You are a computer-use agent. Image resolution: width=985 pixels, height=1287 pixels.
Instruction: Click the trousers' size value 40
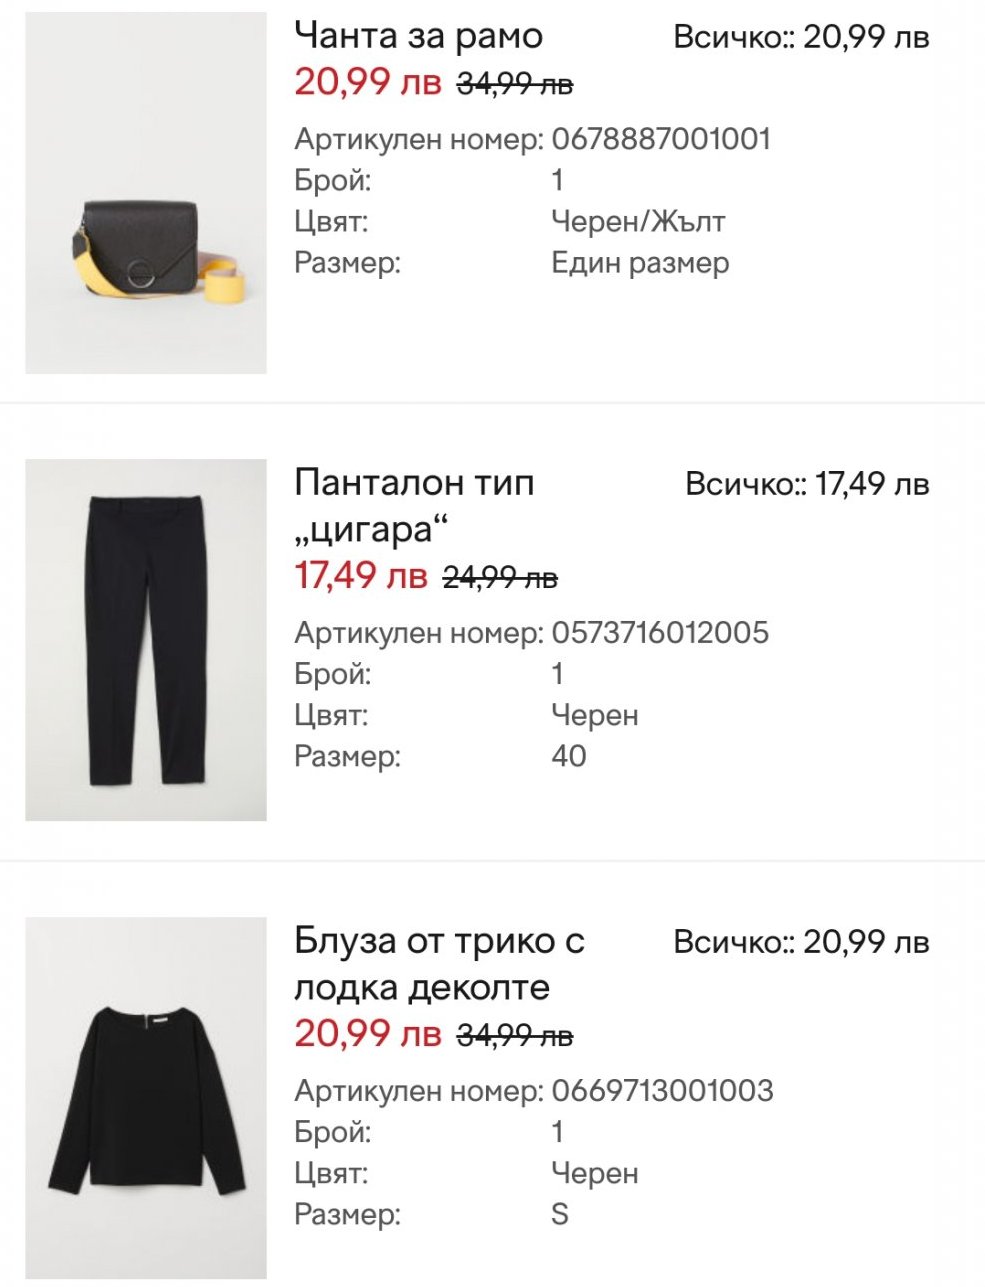[x=569, y=756]
